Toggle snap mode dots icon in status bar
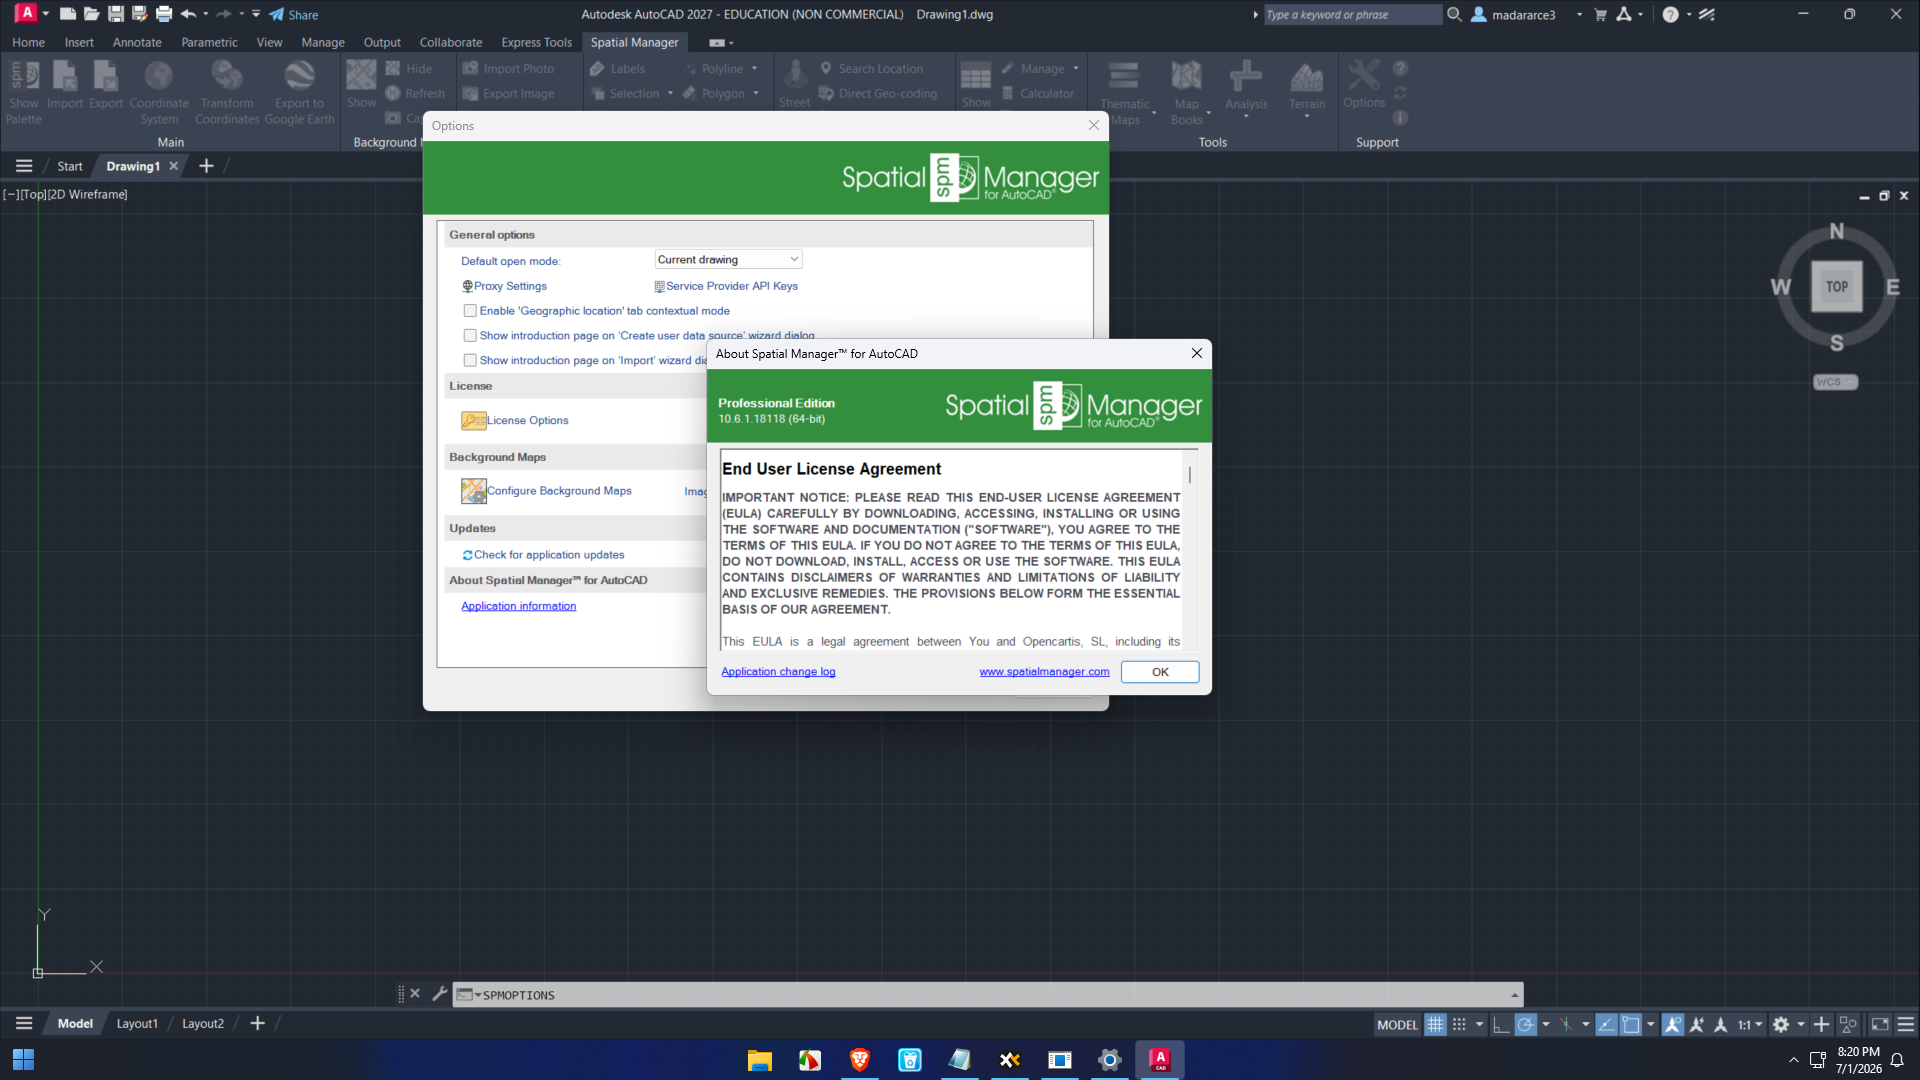1920x1080 pixels. click(x=1459, y=1024)
